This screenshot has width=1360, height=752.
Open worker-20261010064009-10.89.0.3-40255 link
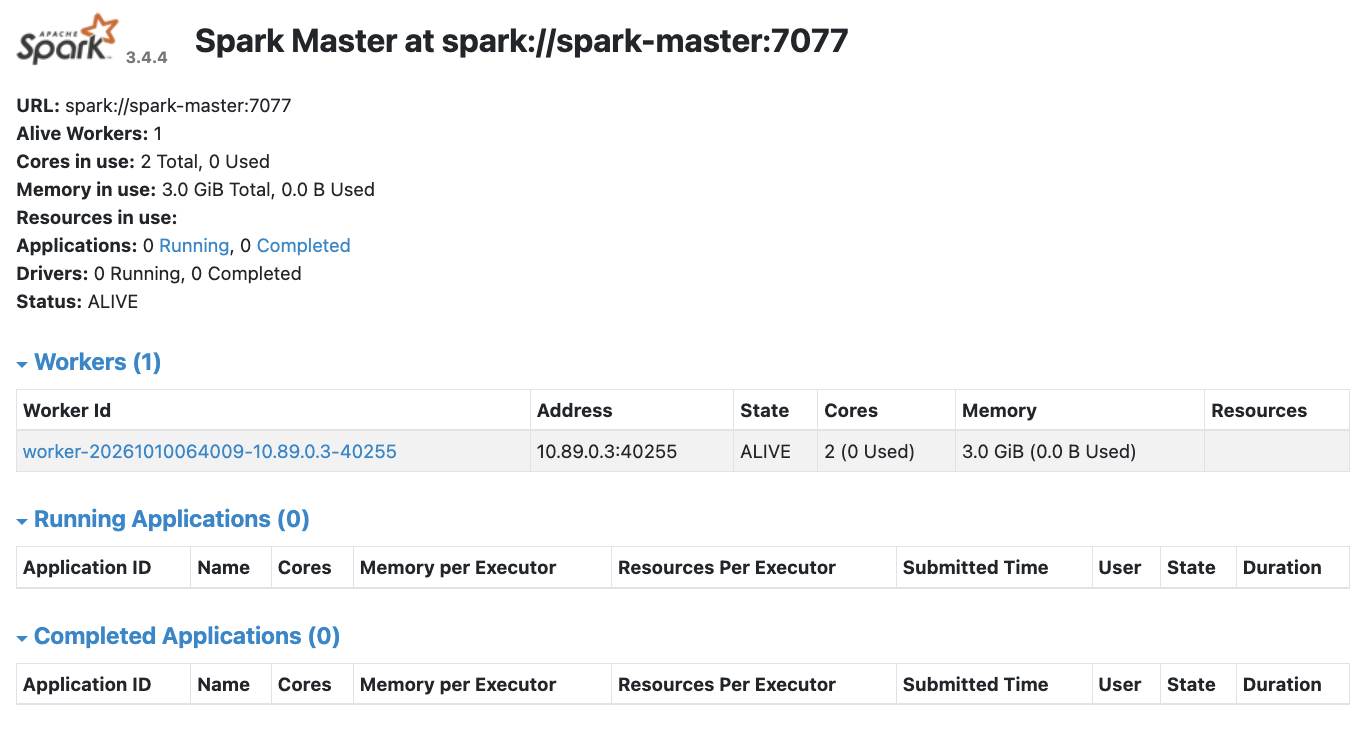coord(210,452)
